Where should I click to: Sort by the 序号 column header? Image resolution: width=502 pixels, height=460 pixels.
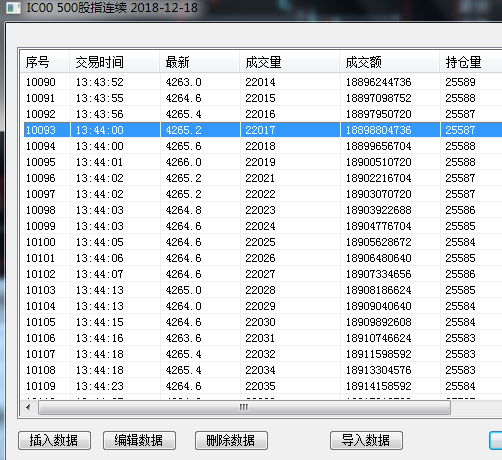coord(45,62)
